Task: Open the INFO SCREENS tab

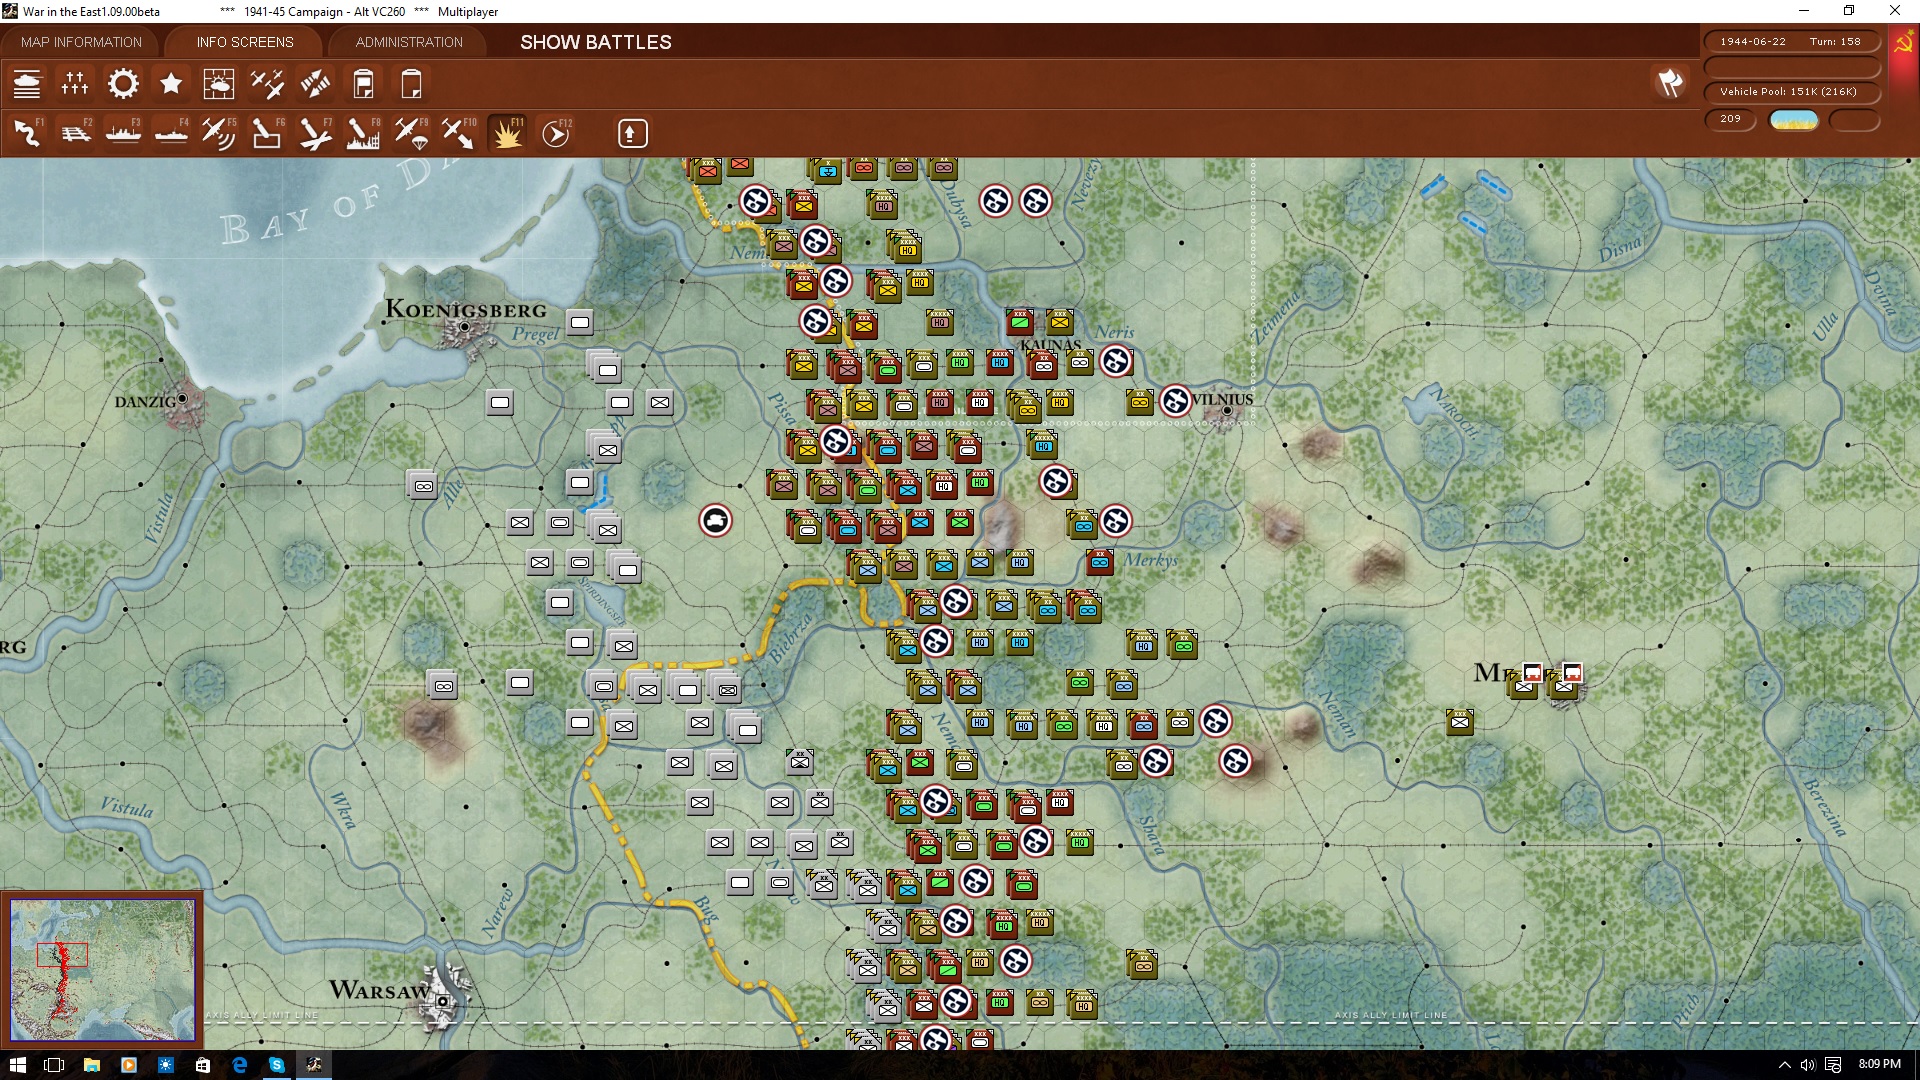Action: 245,42
